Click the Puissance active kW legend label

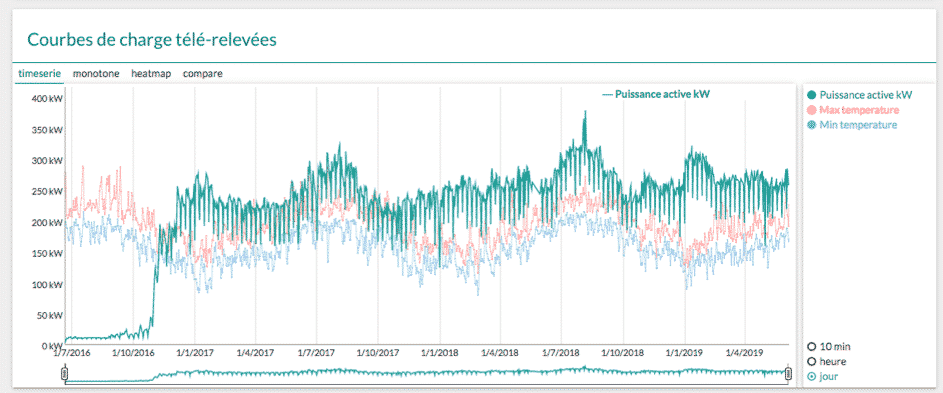tap(865, 95)
